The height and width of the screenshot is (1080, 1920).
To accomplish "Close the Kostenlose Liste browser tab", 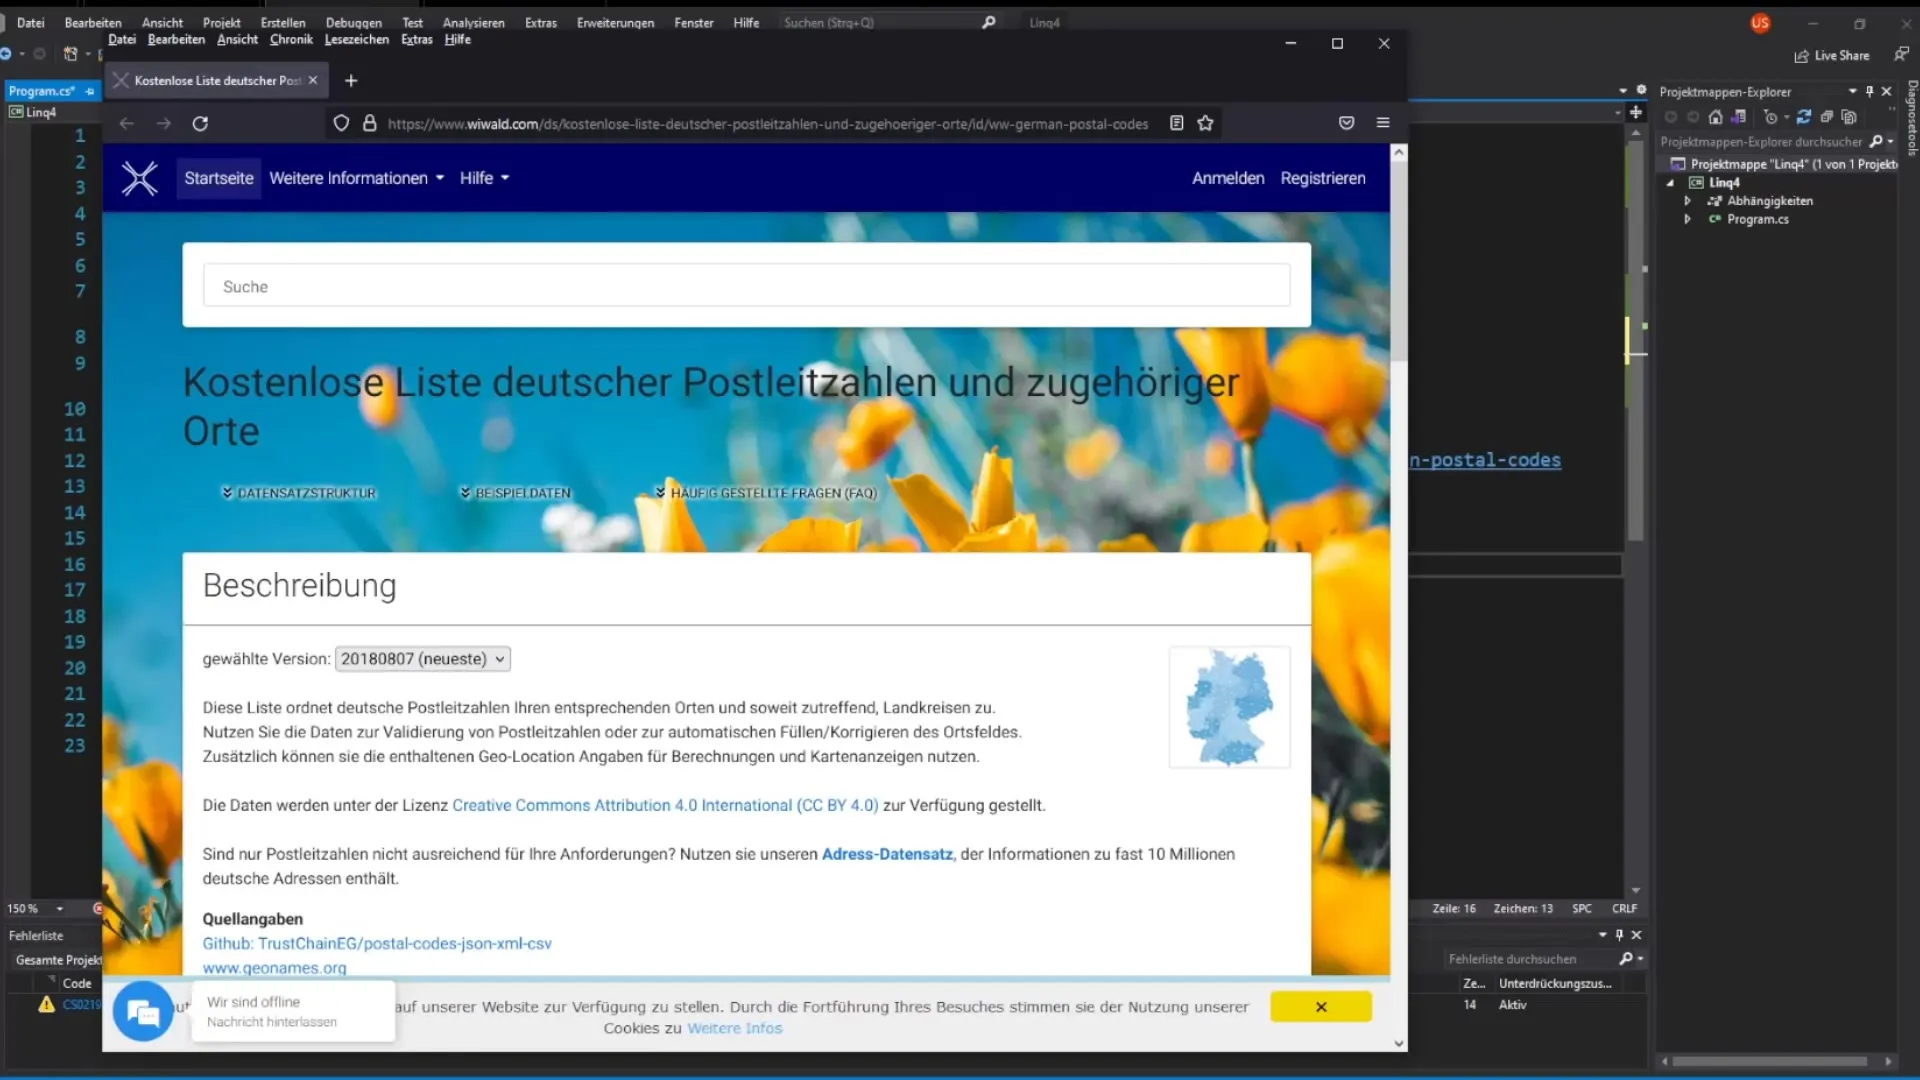I will coord(313,80).
